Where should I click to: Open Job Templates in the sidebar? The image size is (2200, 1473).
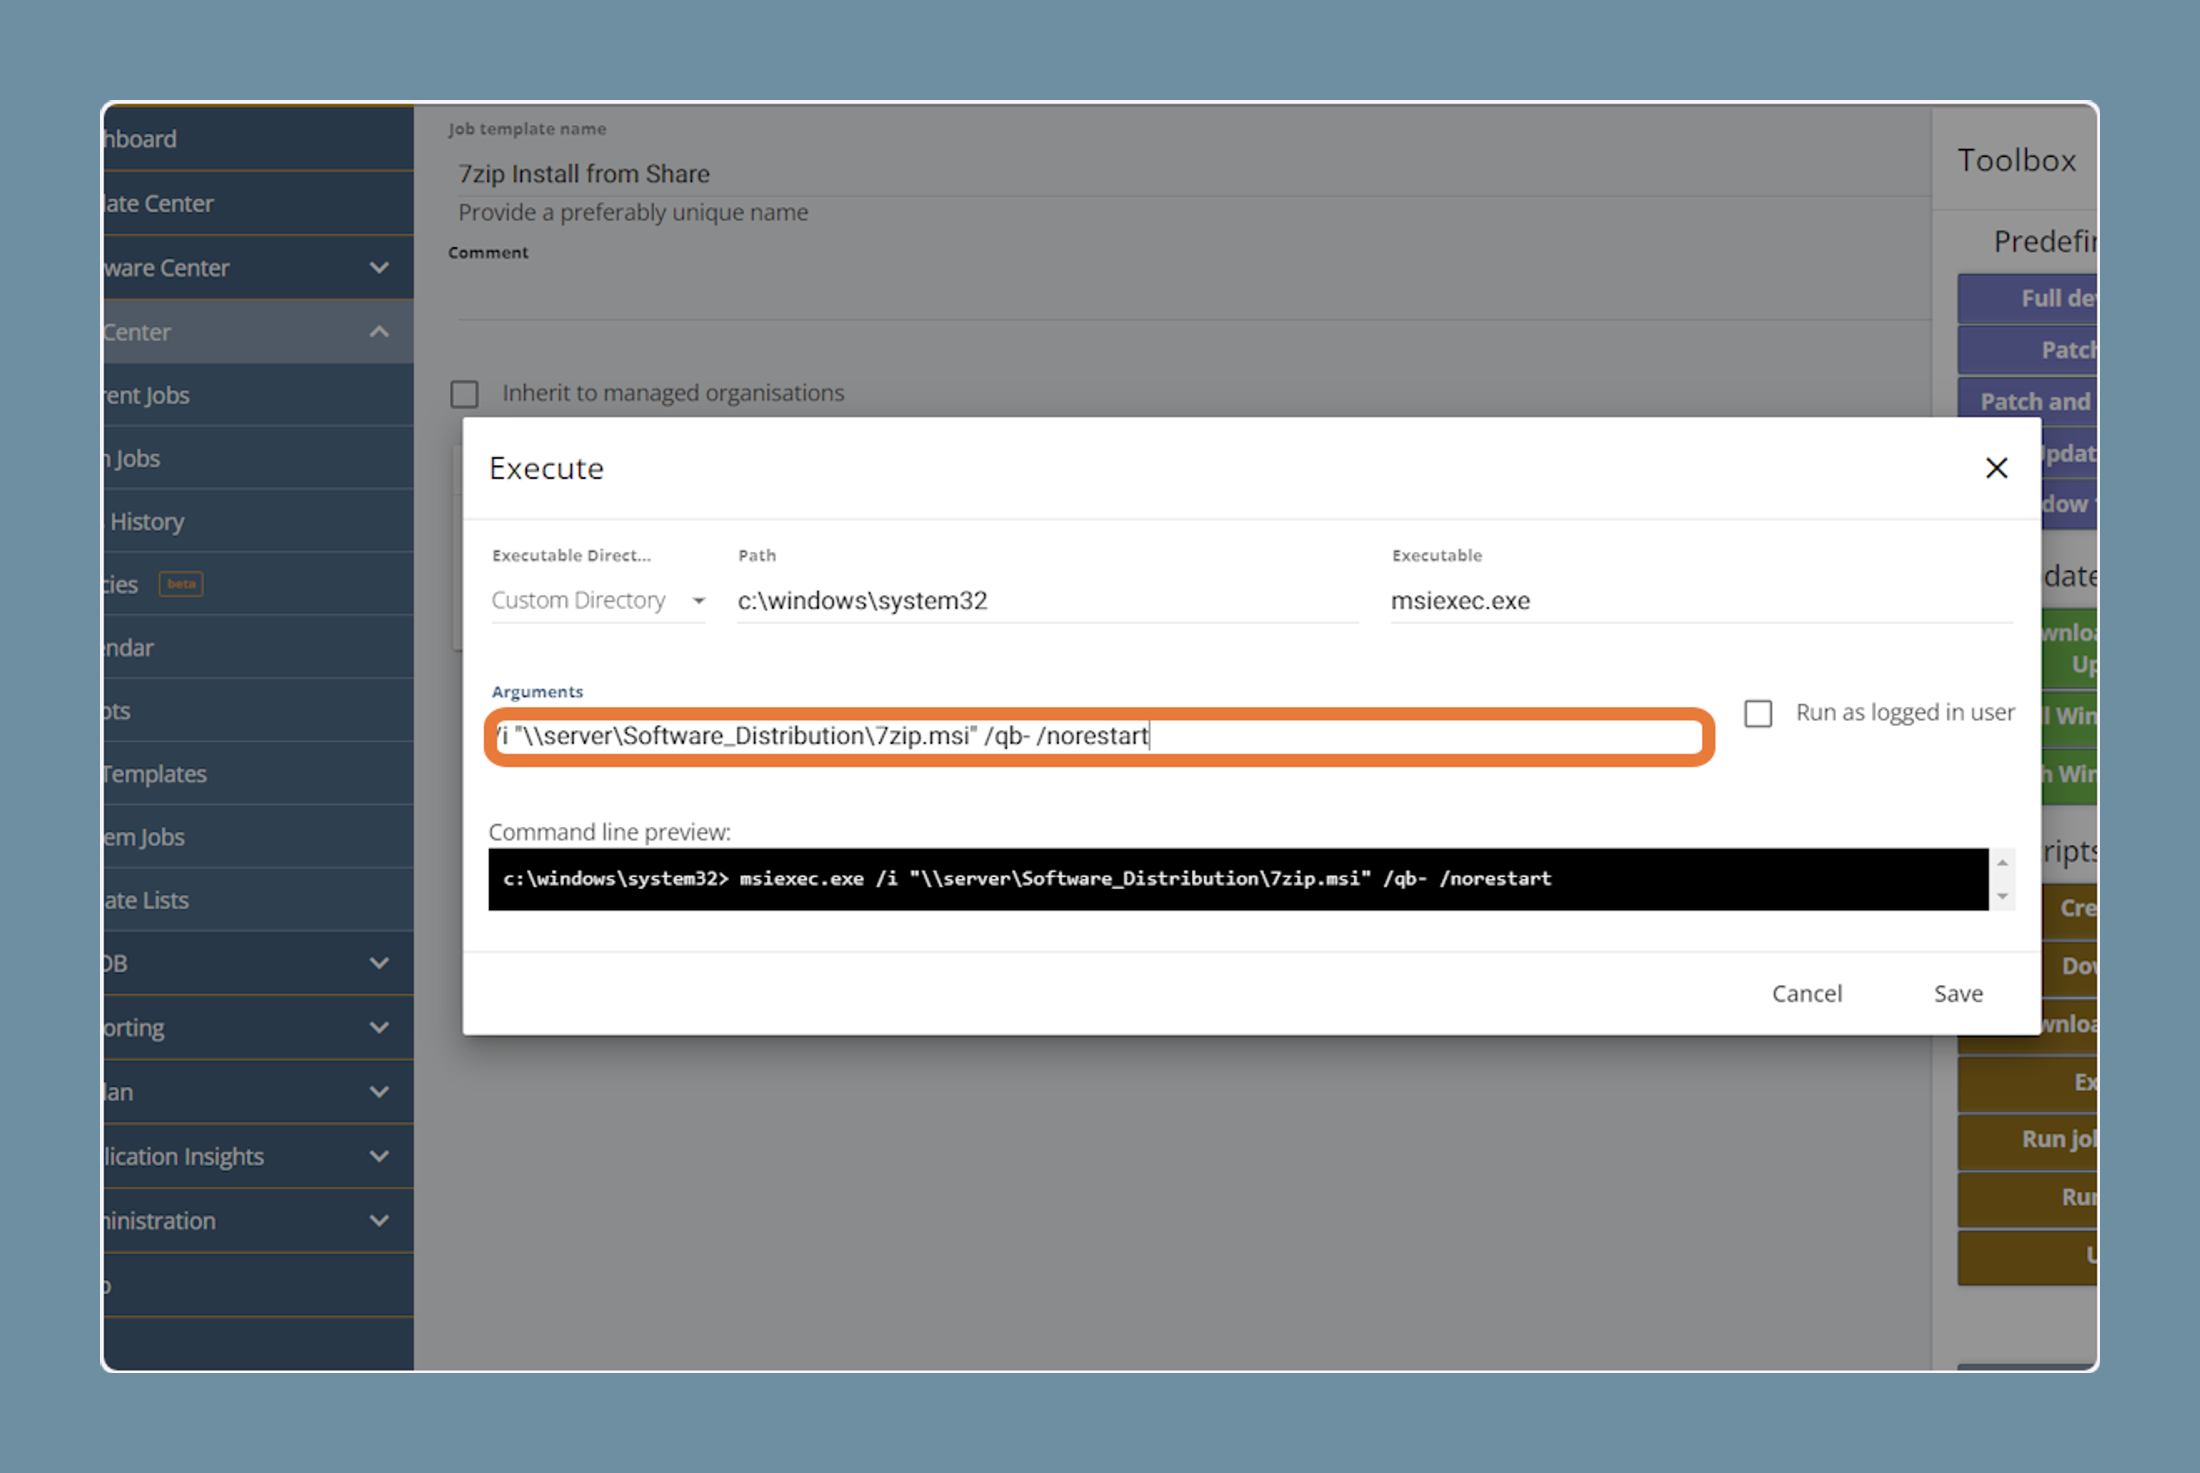pos(258,773)
